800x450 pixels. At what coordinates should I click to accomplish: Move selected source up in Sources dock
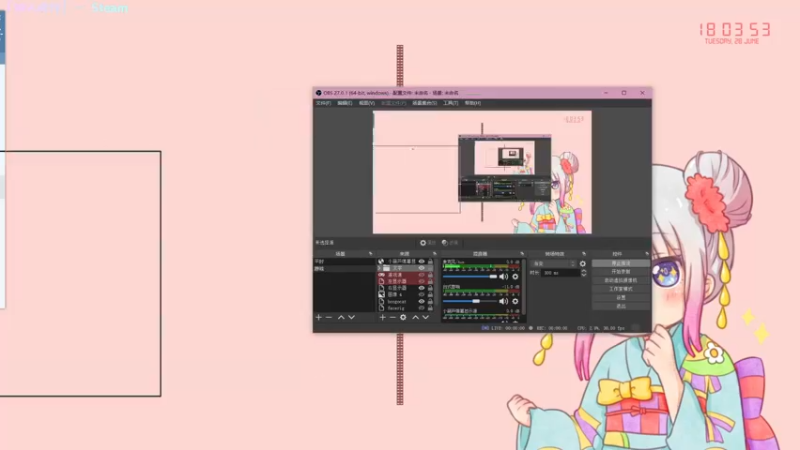(415, 317)
